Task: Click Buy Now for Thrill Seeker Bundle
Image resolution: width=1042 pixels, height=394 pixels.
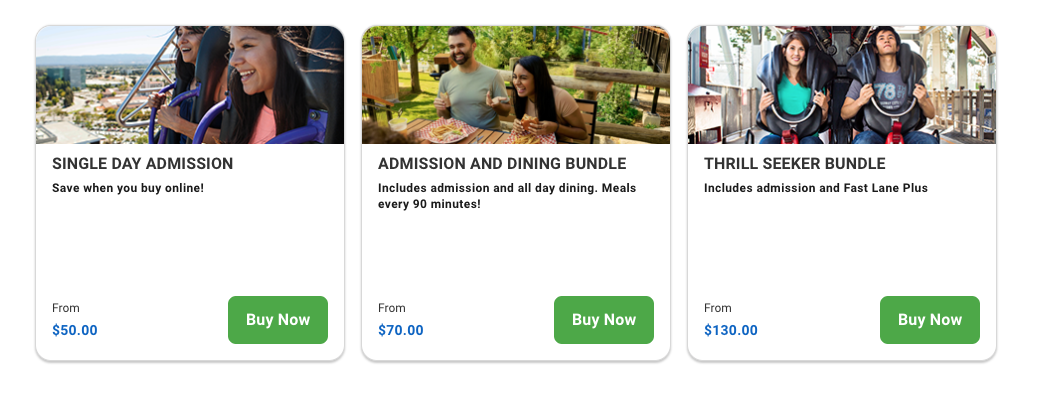Action: click(930, 320)
